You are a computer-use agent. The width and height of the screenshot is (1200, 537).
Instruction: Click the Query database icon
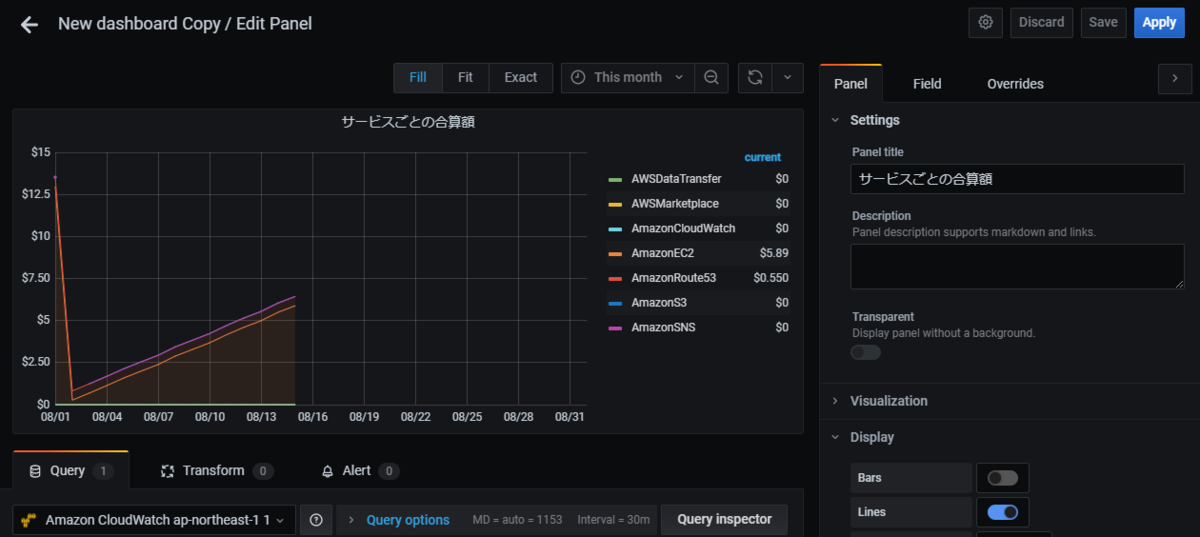pyautogui.click(x=36, y=471)
